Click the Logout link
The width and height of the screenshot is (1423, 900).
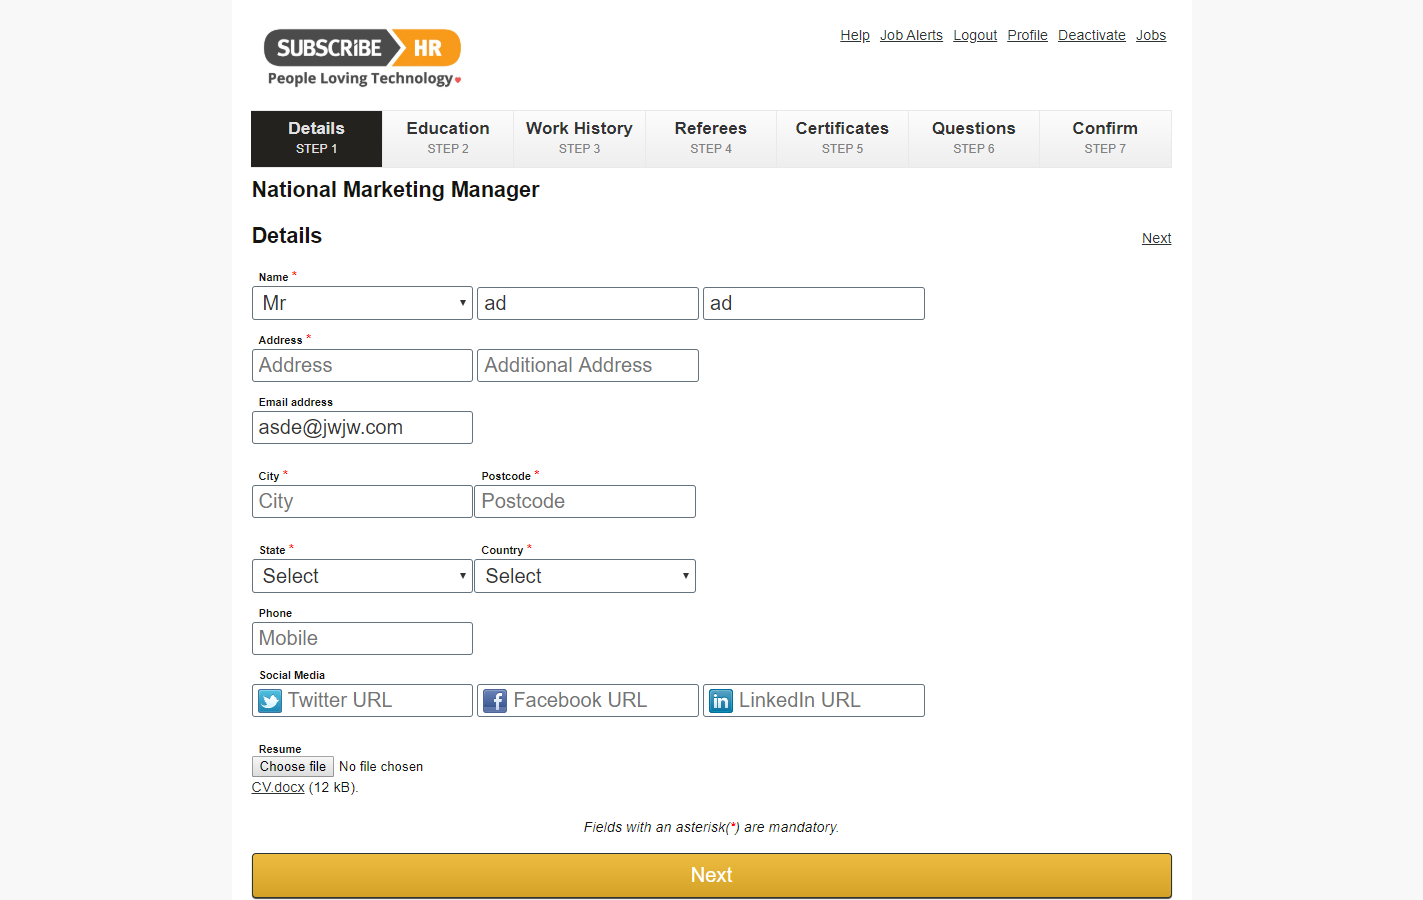(974, 35)
